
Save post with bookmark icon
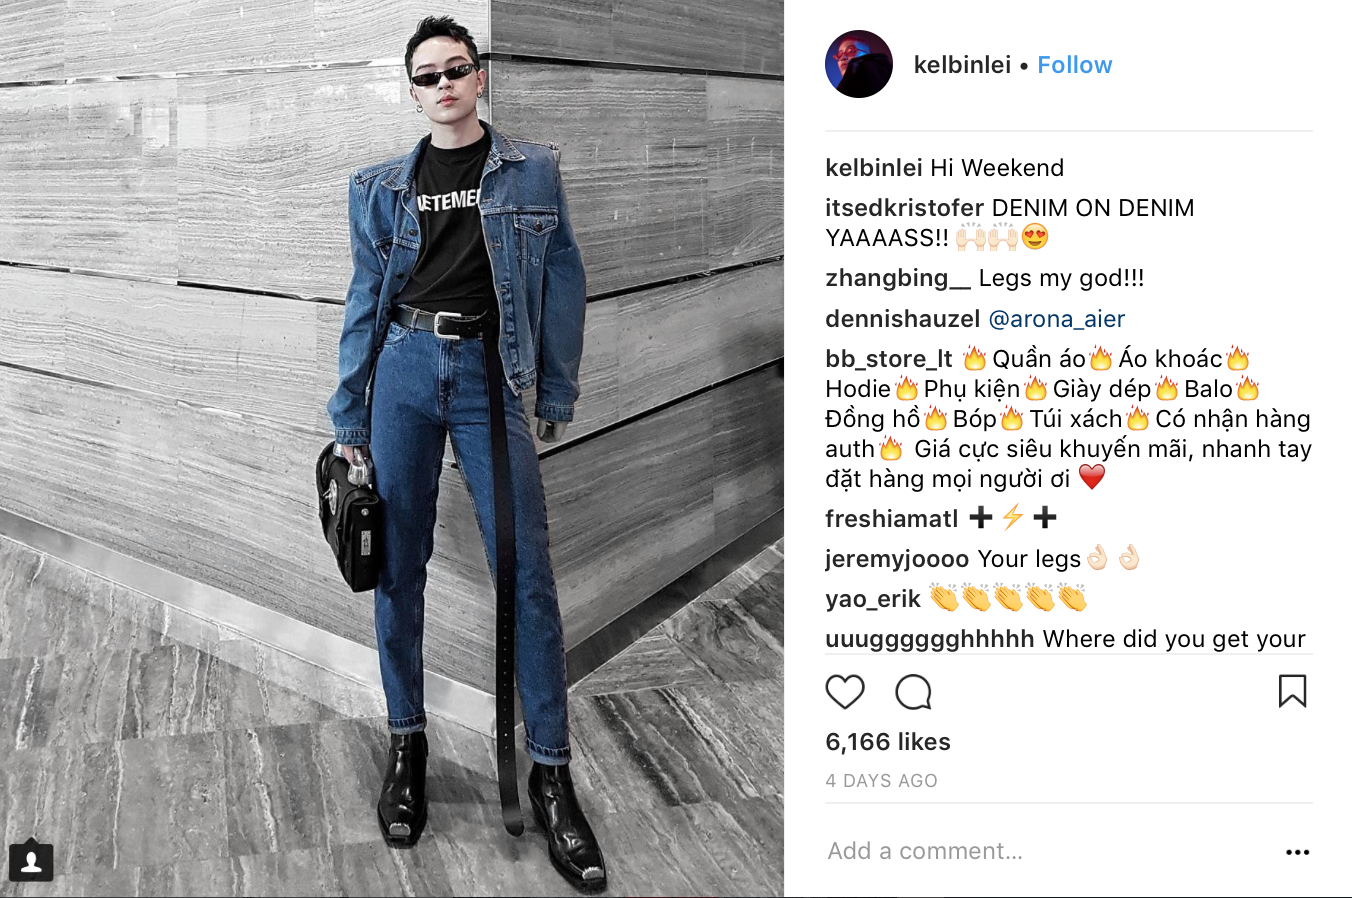[x=1292, y=691]
